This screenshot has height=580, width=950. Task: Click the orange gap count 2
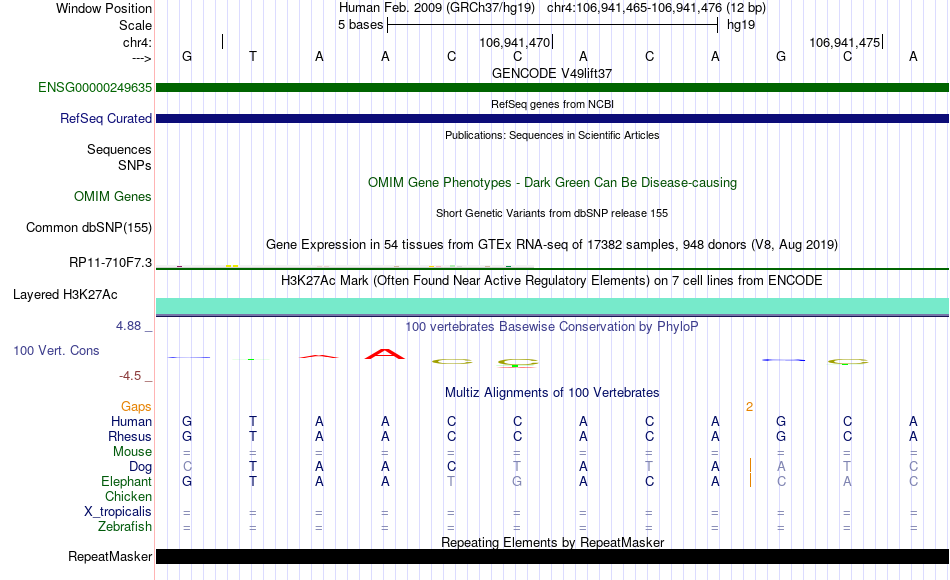click(x=749, y=407)
